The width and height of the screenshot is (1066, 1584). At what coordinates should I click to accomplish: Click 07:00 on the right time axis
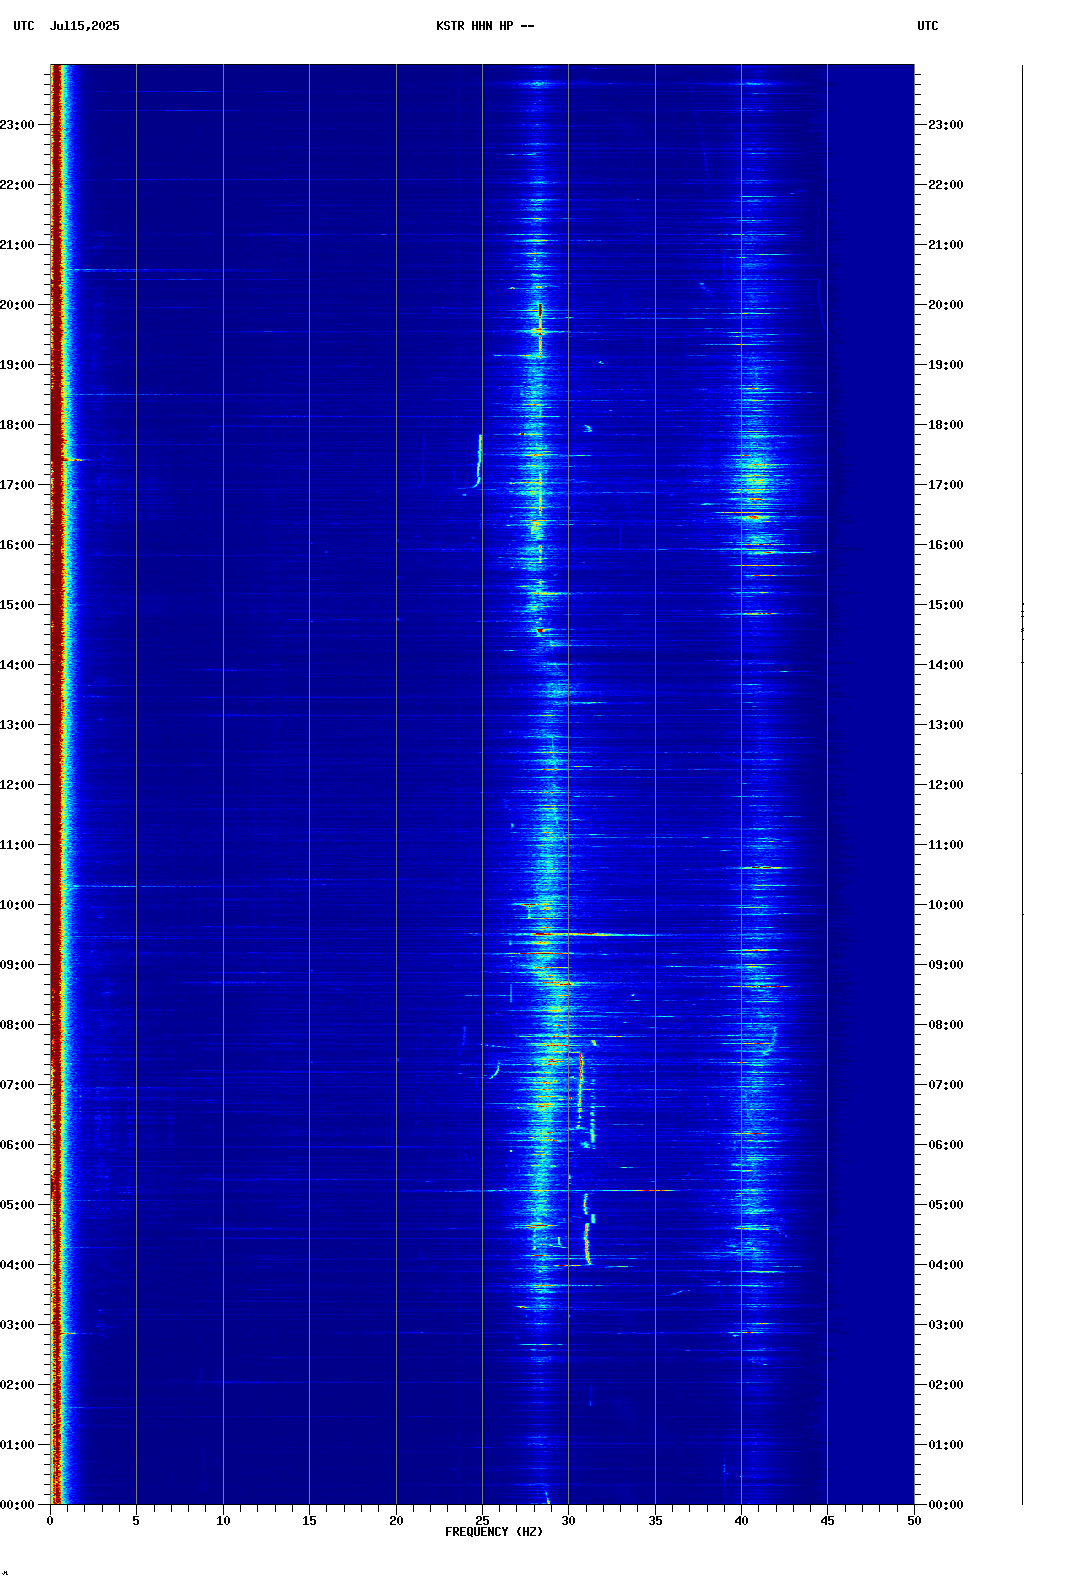(x=946, y=1085)
